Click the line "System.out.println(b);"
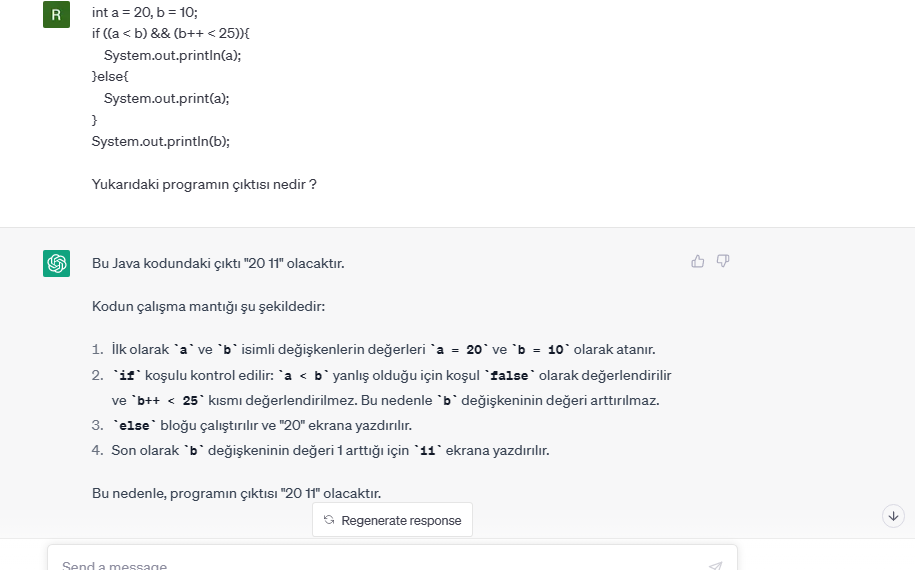Screen dimensions: 915x570 click(x=161, y=141)
